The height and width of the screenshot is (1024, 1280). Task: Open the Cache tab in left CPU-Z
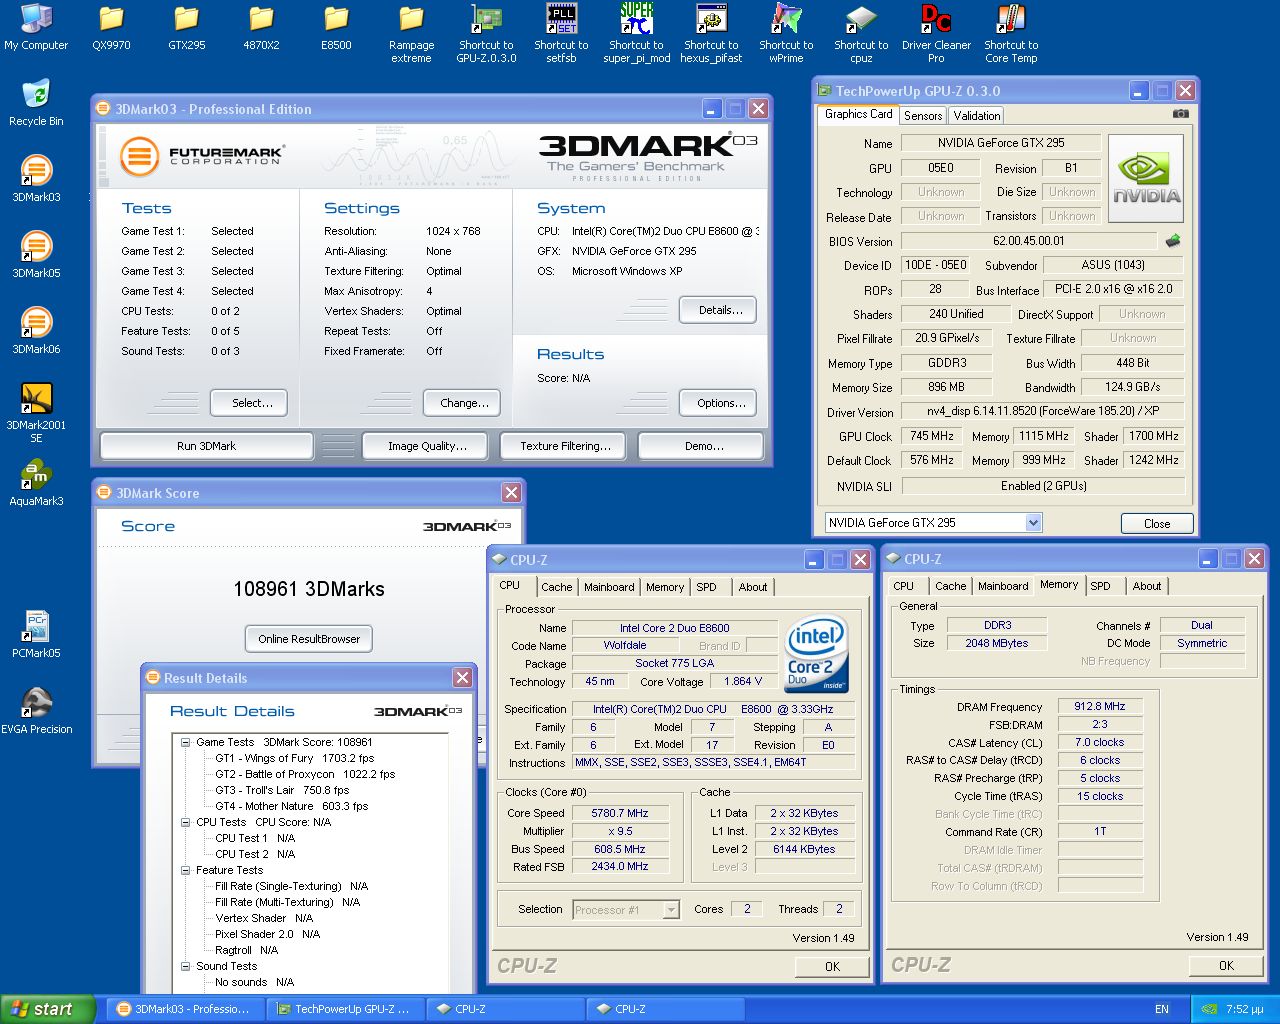pyautogui.click(x=556, y=587)
